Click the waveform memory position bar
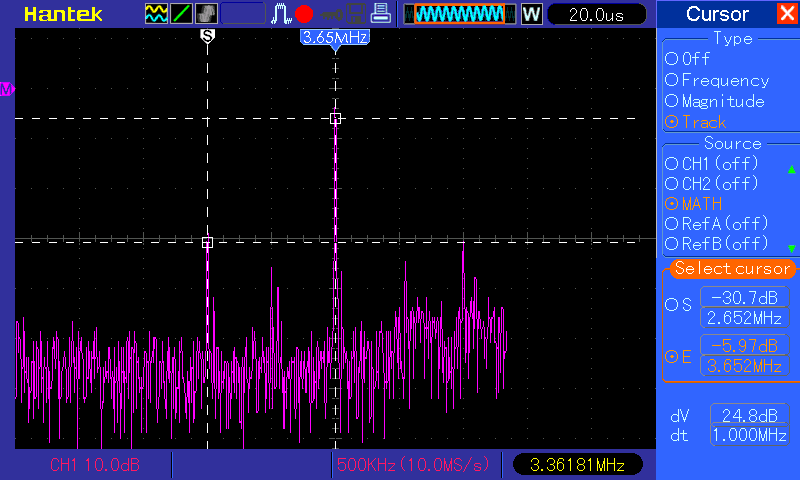800x480 pixels. click(460, 14)
